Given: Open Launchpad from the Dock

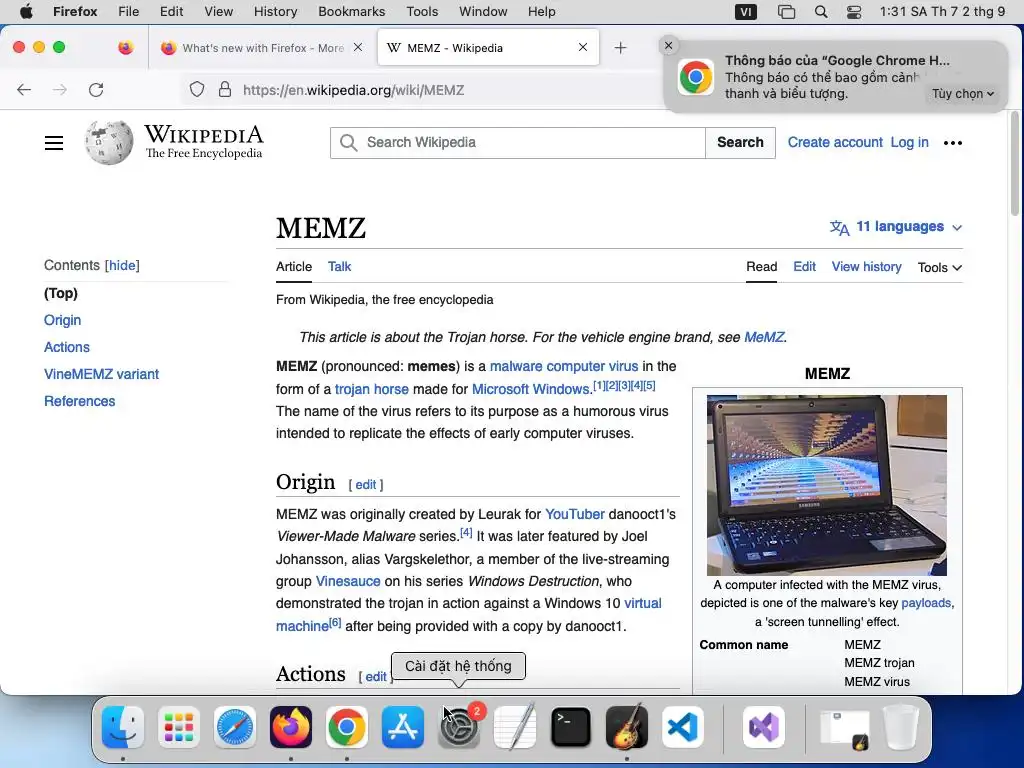Looking at the screenshot, I should [179, 727].
